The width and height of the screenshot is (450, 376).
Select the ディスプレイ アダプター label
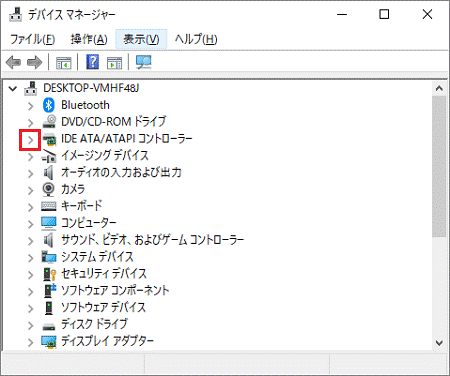click(x=107, y=341)
